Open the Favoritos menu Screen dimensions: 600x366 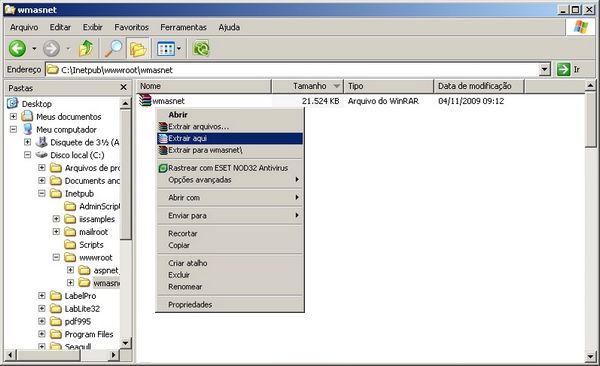coord(131,27)
